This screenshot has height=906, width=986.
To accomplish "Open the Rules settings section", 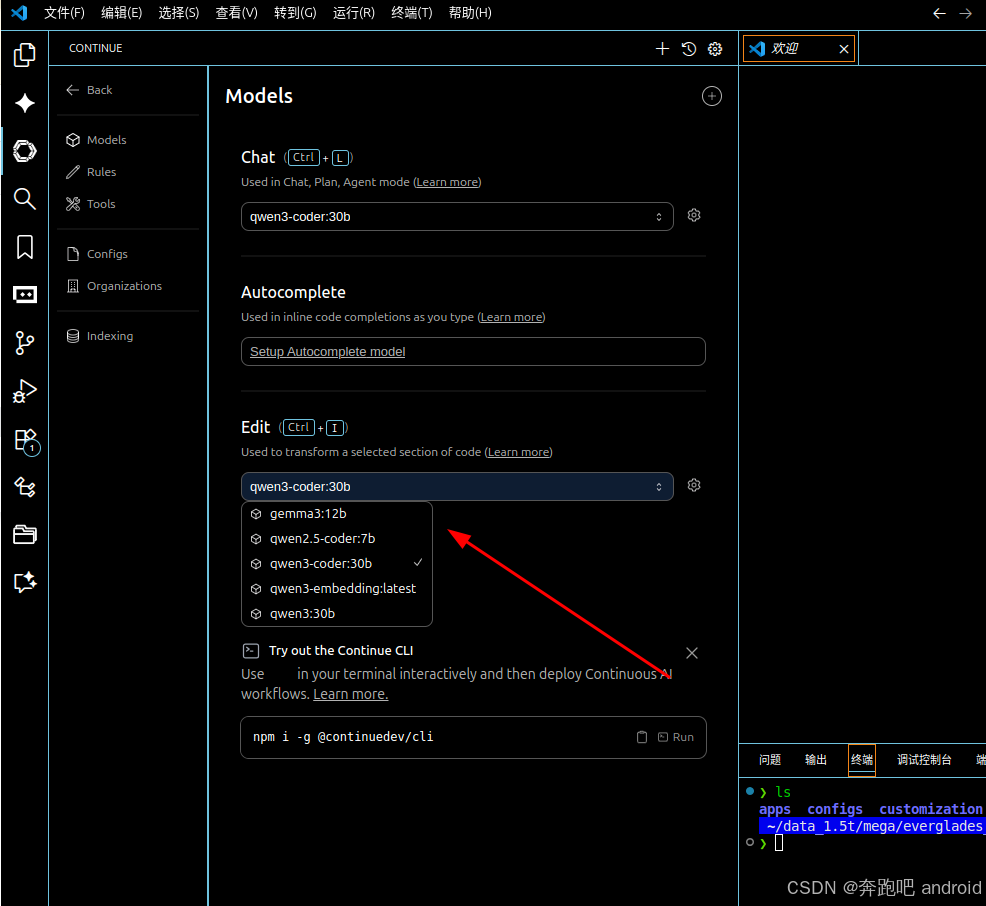I will coord(91,172).
